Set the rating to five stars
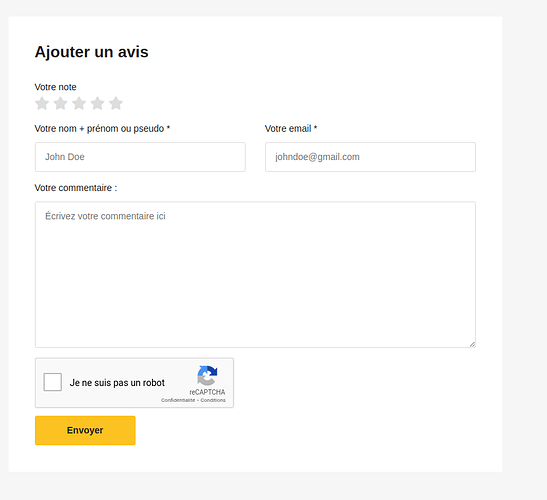The width and height of the screenshot is (547, 500). click(116, 103)
